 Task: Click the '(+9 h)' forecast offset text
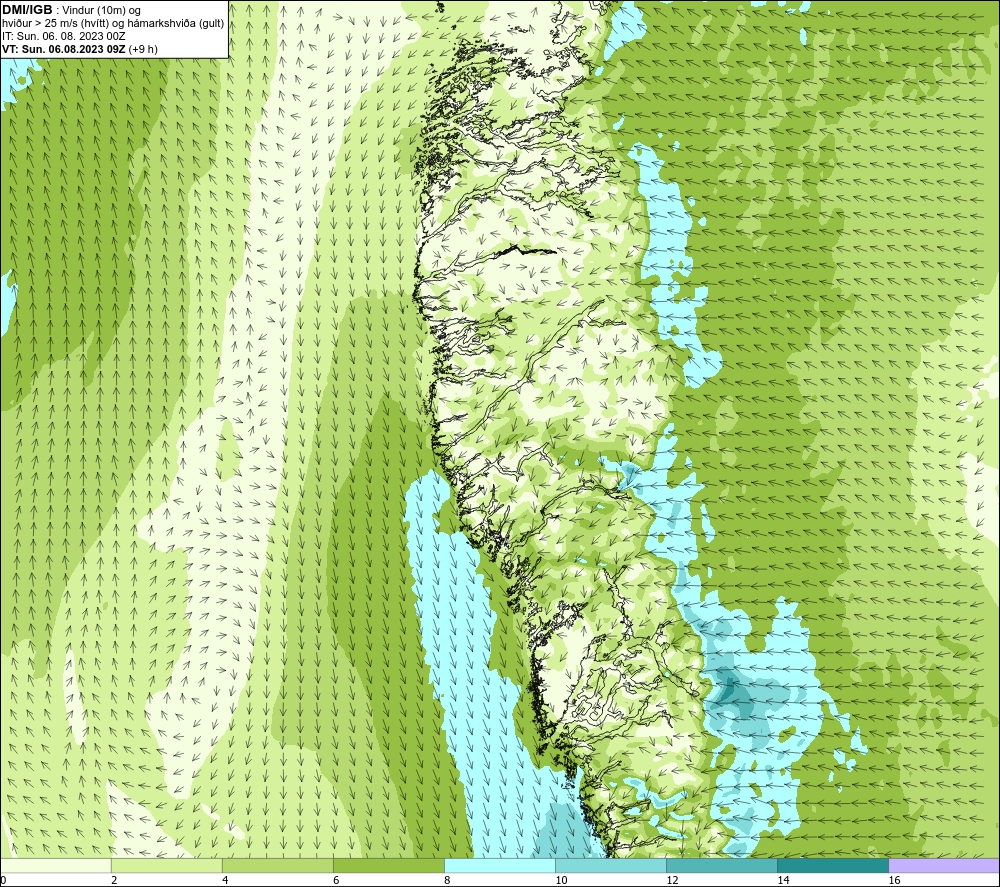coord(143,49)
